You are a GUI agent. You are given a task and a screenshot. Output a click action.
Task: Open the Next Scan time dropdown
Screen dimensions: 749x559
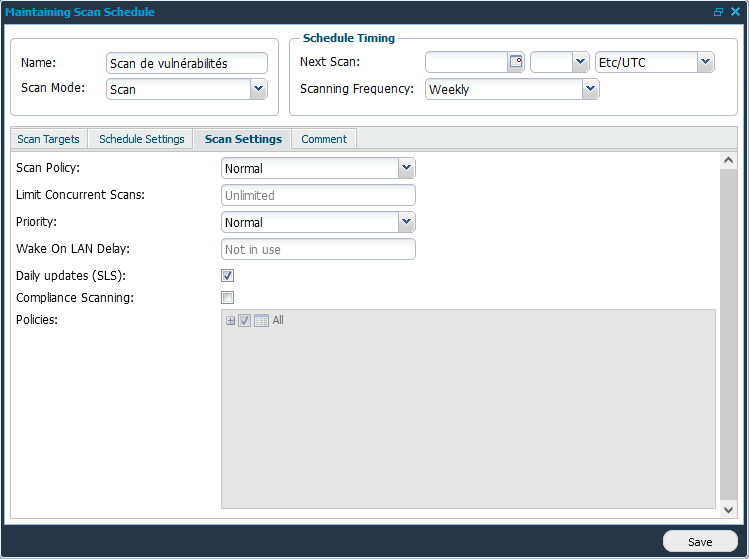click(x=580, y=62)
